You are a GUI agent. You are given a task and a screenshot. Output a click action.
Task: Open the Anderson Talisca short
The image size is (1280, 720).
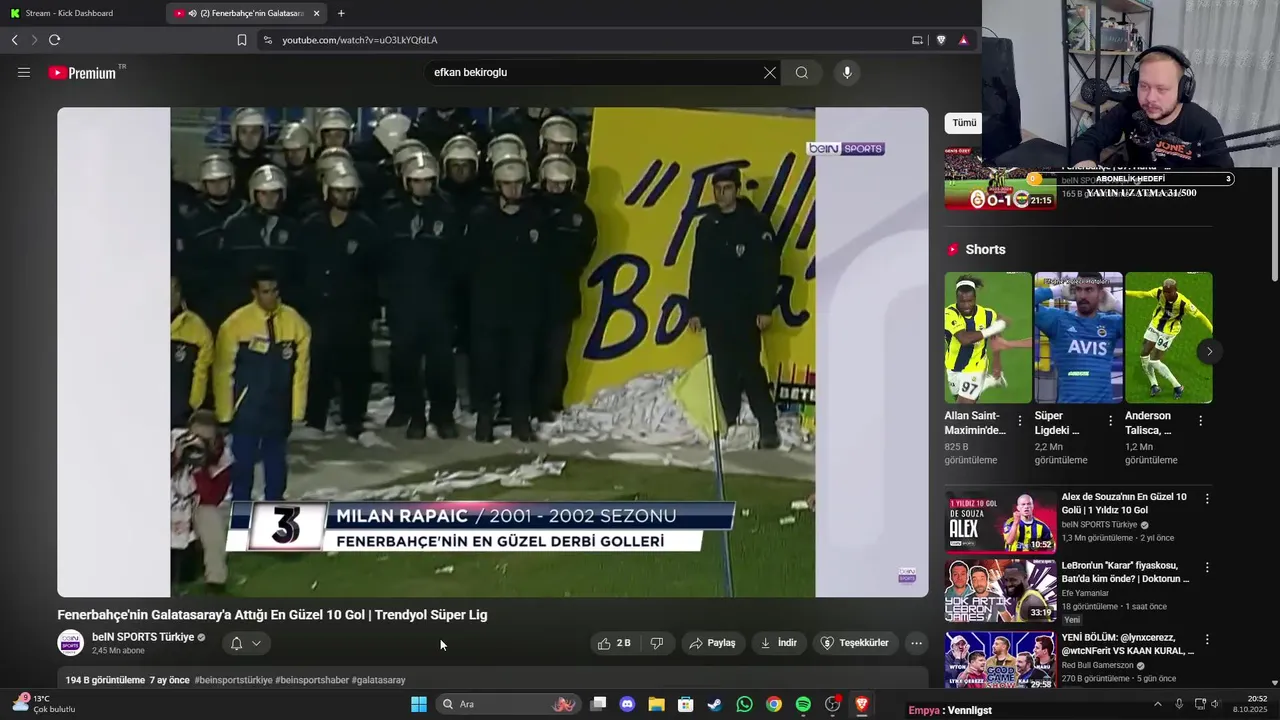pos(1168,338)
